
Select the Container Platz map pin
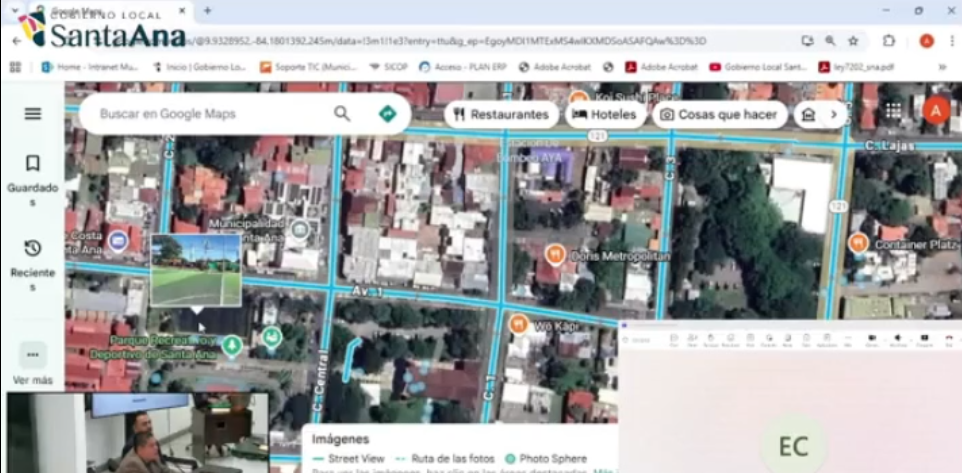(857, 243)
